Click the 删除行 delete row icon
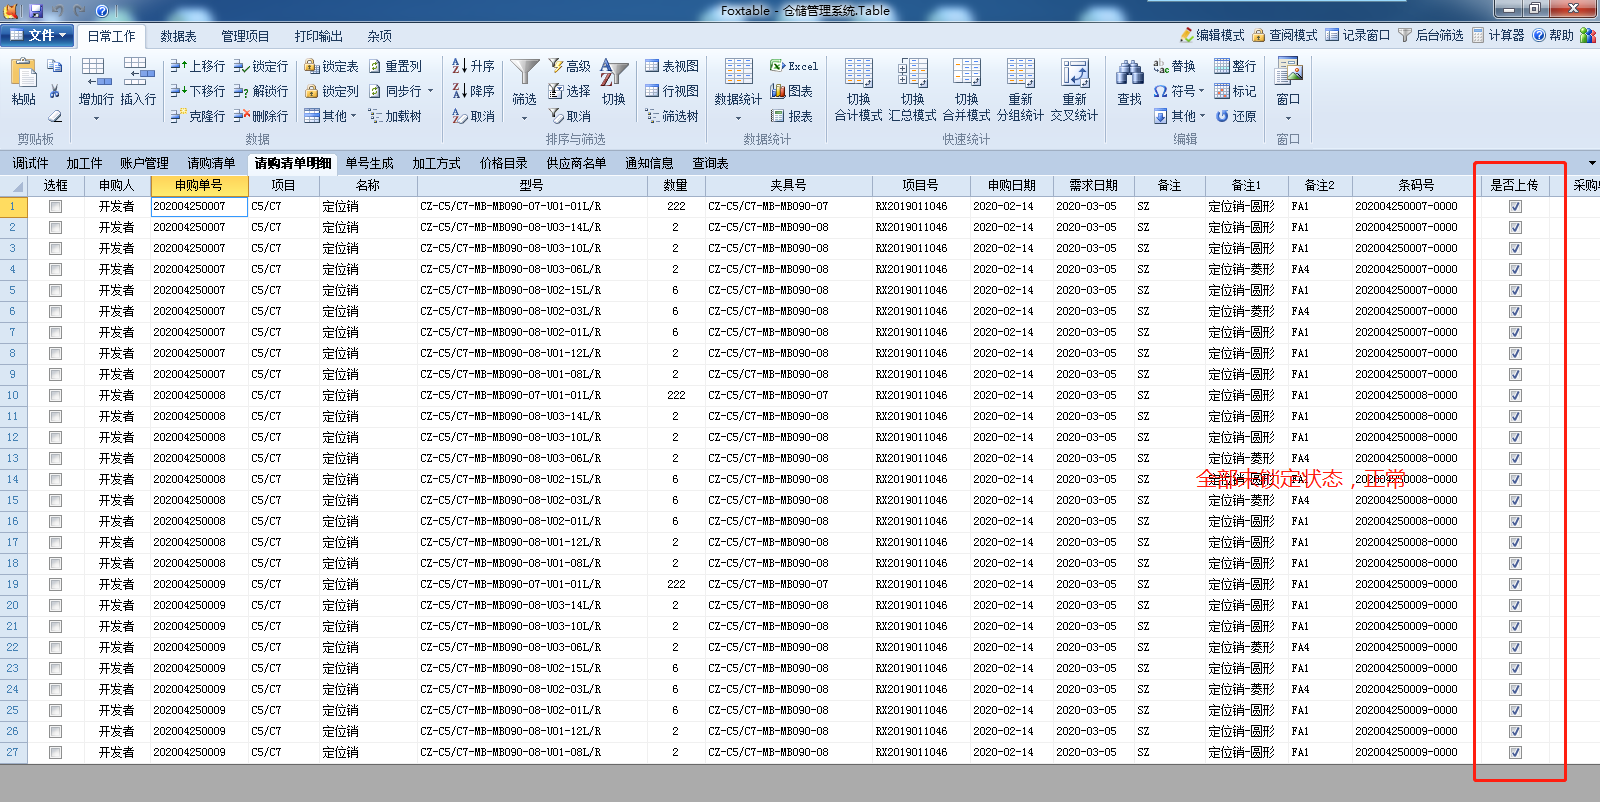This screenshot has height=802, width=1600. [x=241, y=116]
